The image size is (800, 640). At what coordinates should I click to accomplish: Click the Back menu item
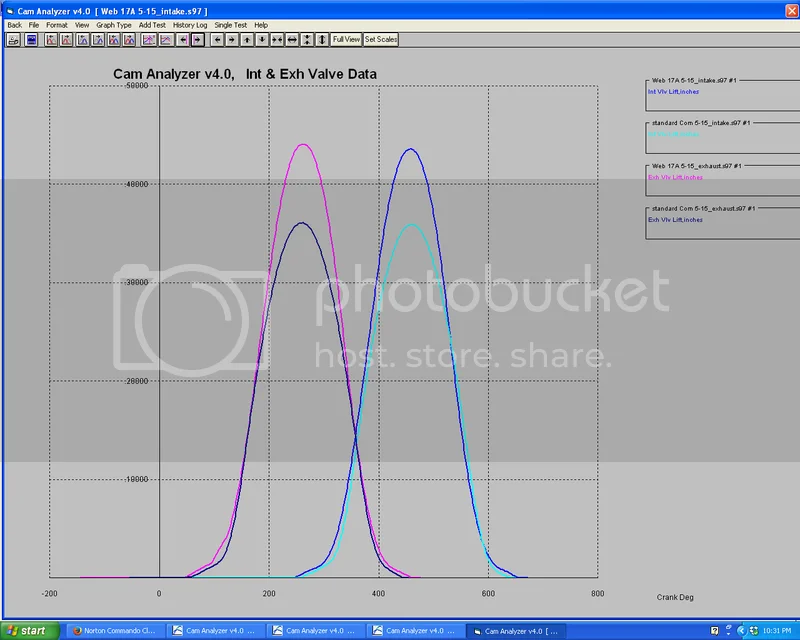(14, 24)
